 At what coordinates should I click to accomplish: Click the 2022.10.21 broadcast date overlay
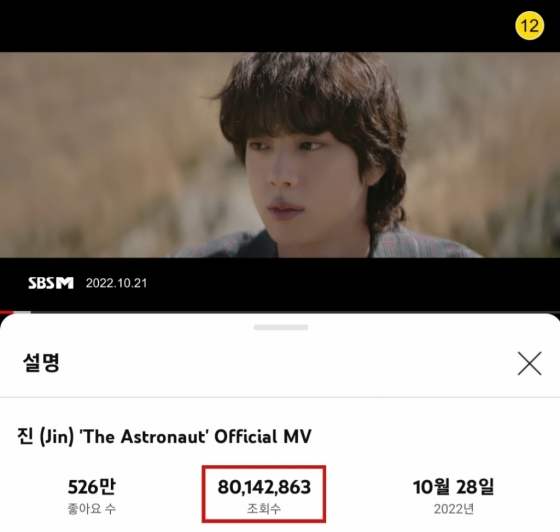(116, 283)
